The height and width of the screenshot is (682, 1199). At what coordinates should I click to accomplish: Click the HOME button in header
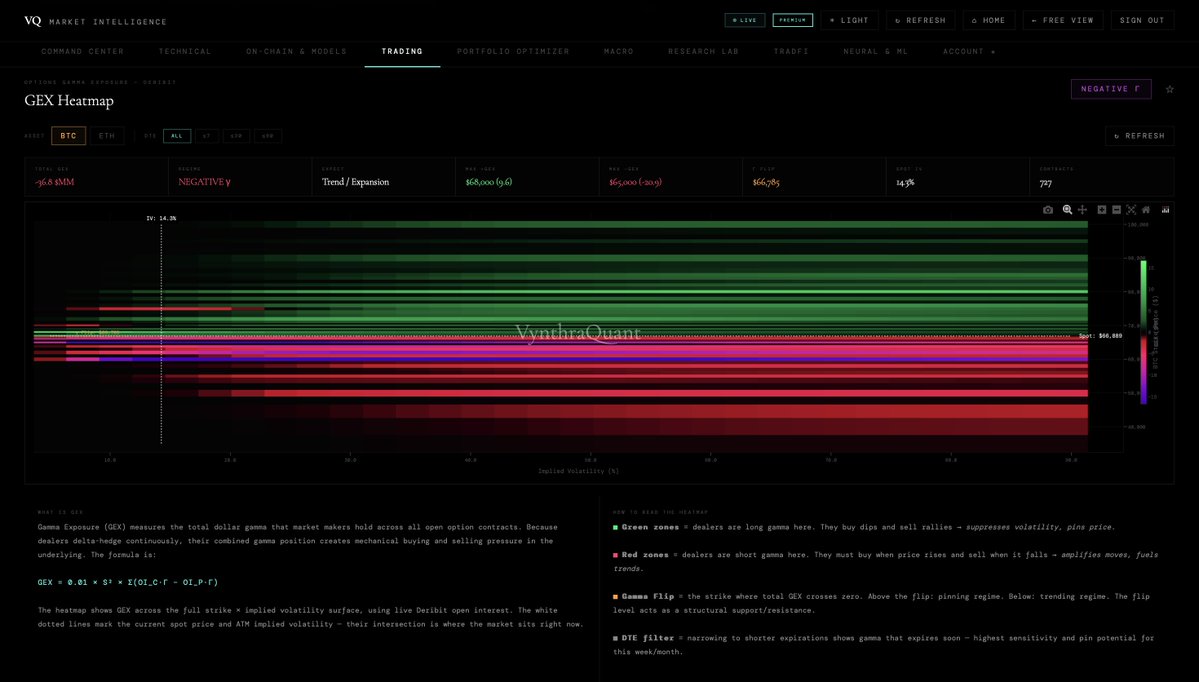point(989,21)
